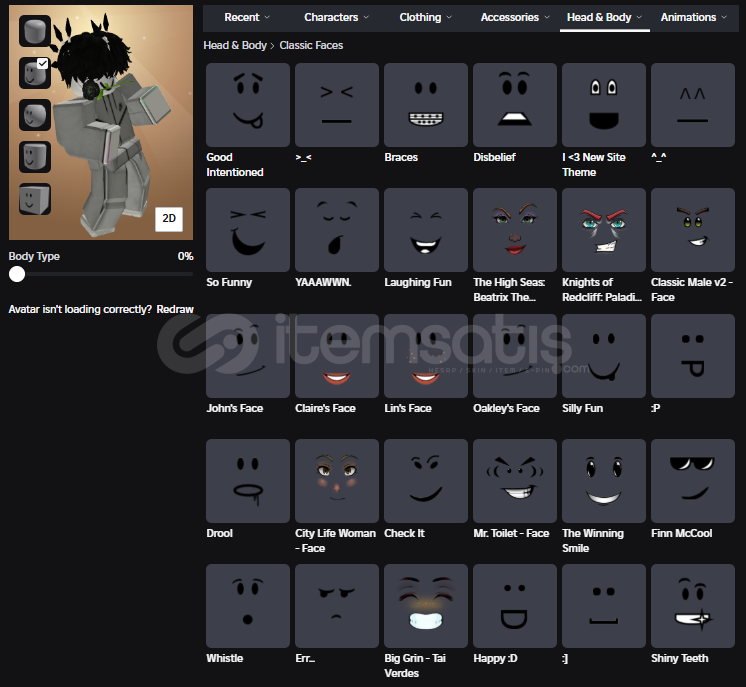The height and width of the screenshot is (687, 746).
Task: Toggle the checked head shape thumbnail
Action: 35,73
